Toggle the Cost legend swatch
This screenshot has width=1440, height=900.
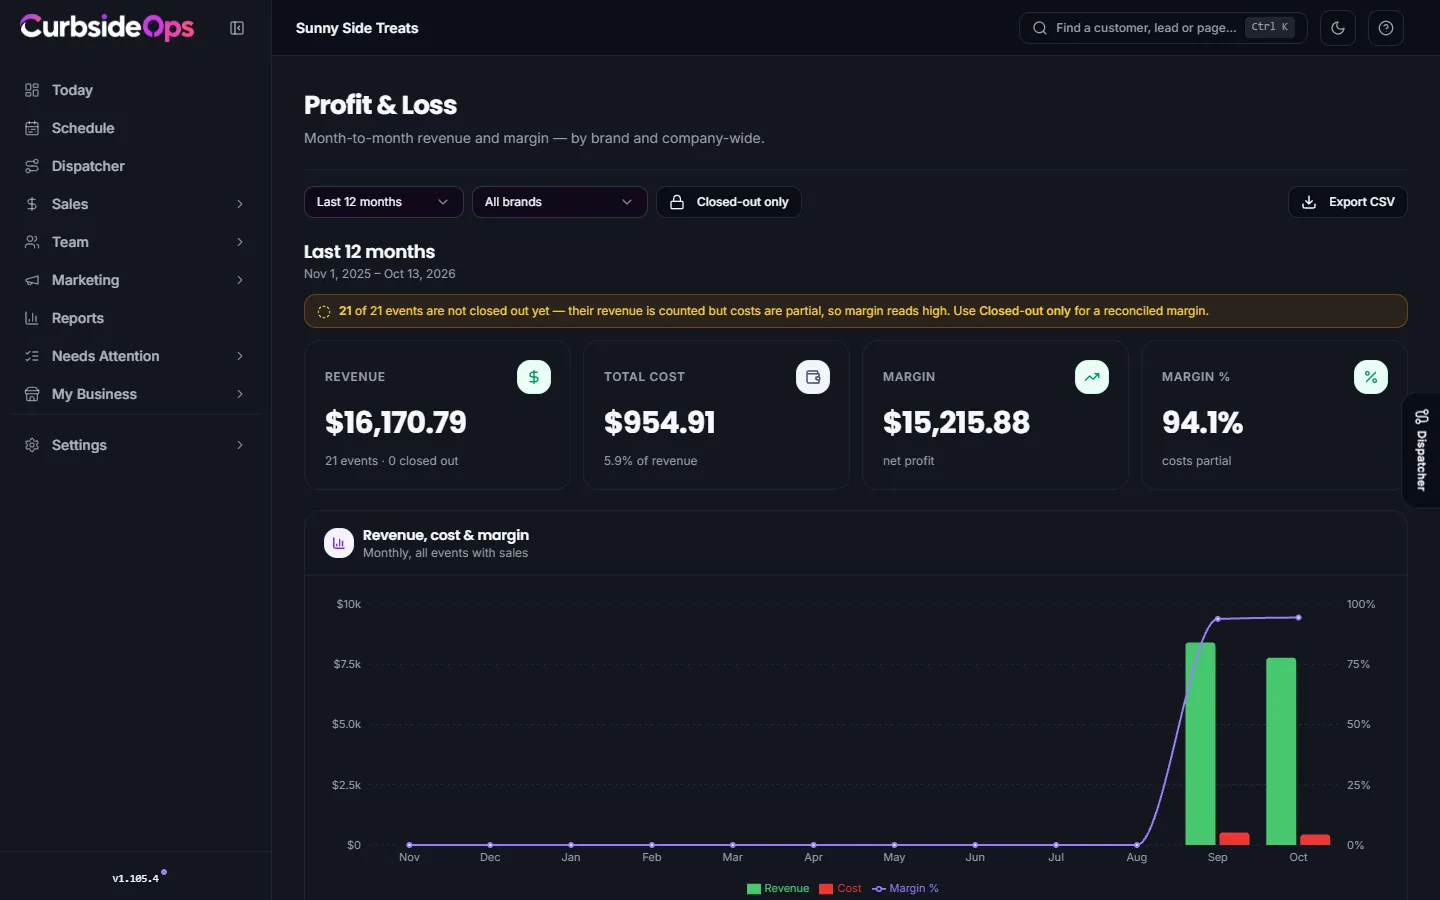pyautogui.click(x=826, y=889)
